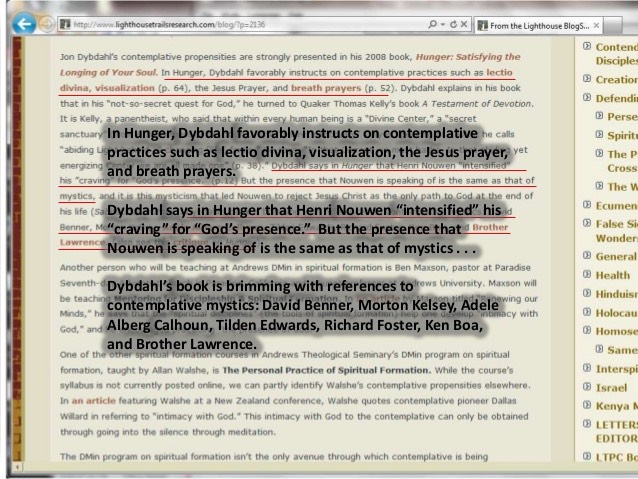This screenshot has width=638, height=479.
Task: Open the address bar dropdown arrow
Action: click(x=443, y=24)
